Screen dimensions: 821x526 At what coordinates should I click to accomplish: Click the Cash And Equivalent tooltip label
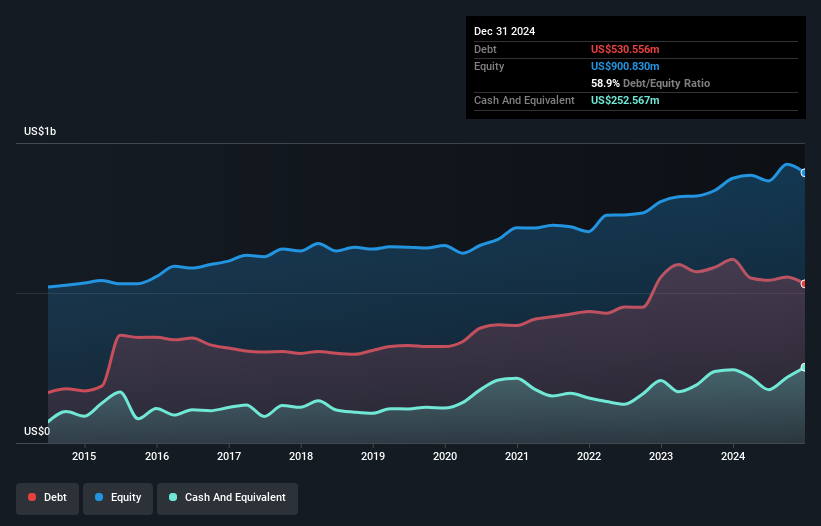(x=524, y=100)
